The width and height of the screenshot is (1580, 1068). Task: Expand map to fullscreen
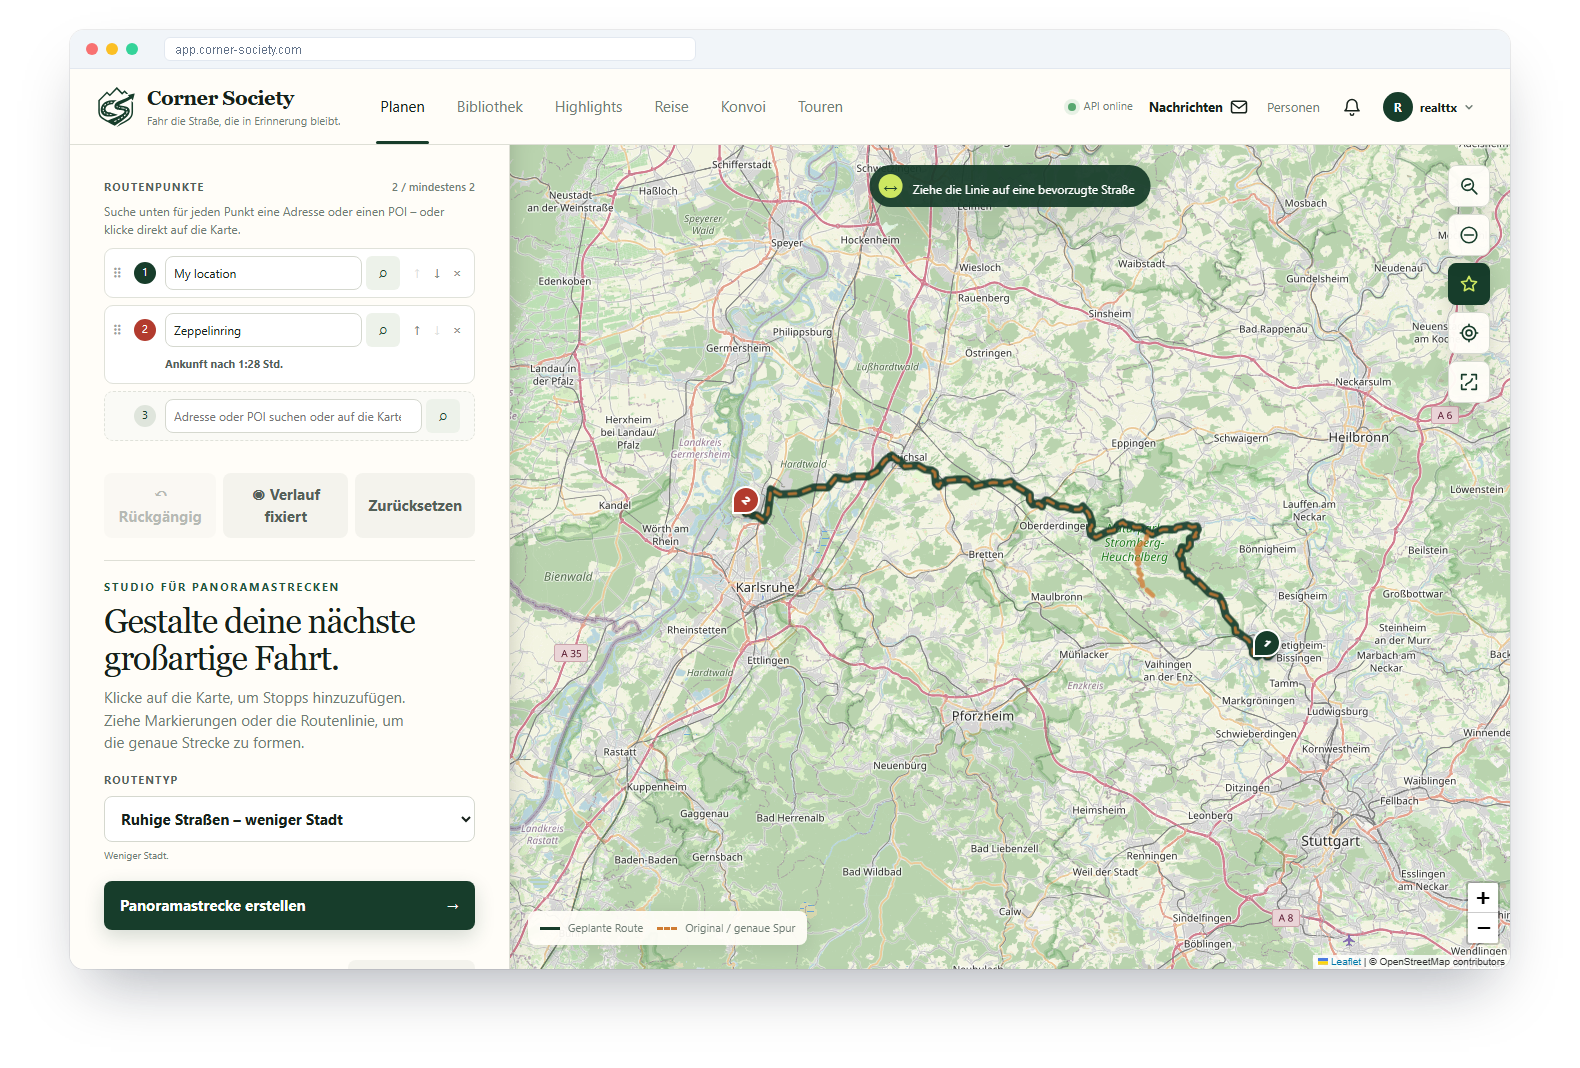[1469, 382]
